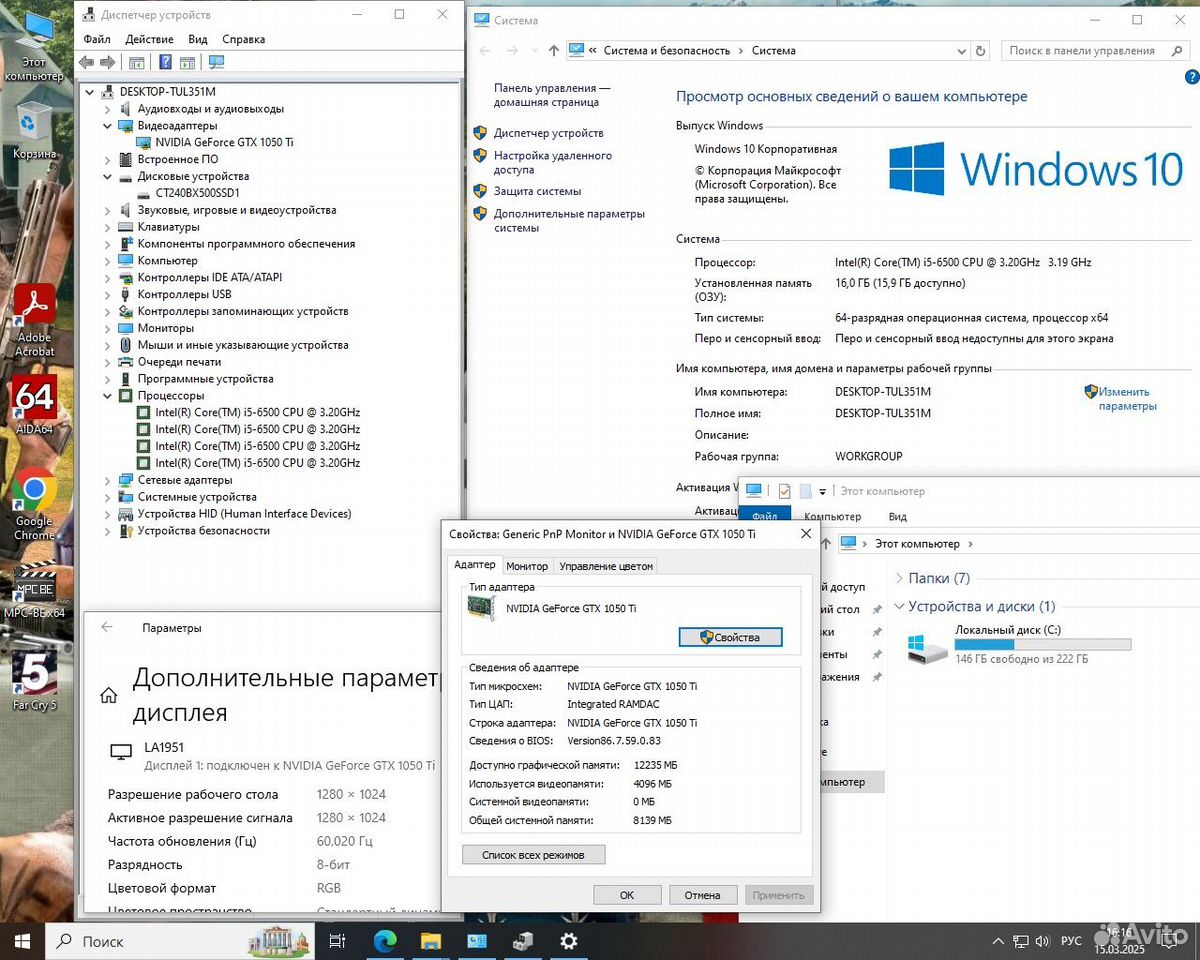The height and width of the screenshot is (960, 1200).
Task: Click Up arrow in System window address bar
Action: click(554, 51)
